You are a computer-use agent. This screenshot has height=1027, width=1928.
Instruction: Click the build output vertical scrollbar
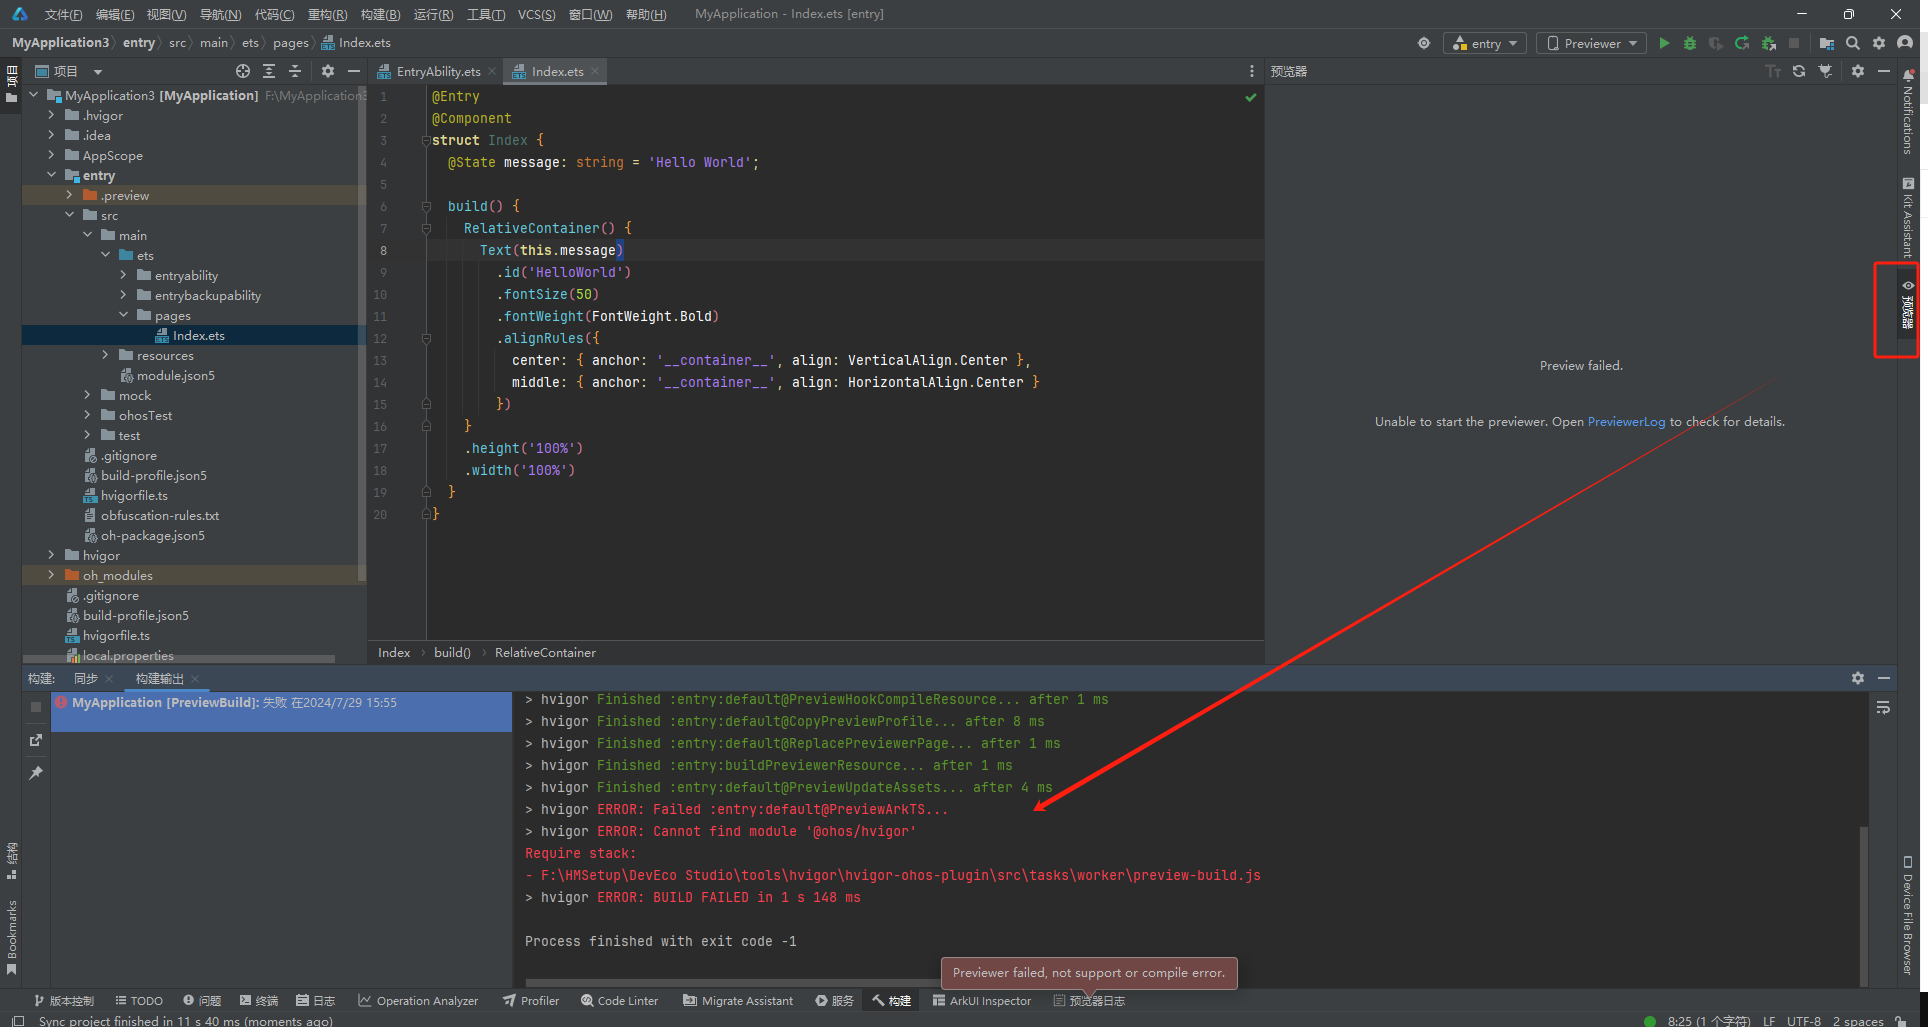tap(1863, 905)
